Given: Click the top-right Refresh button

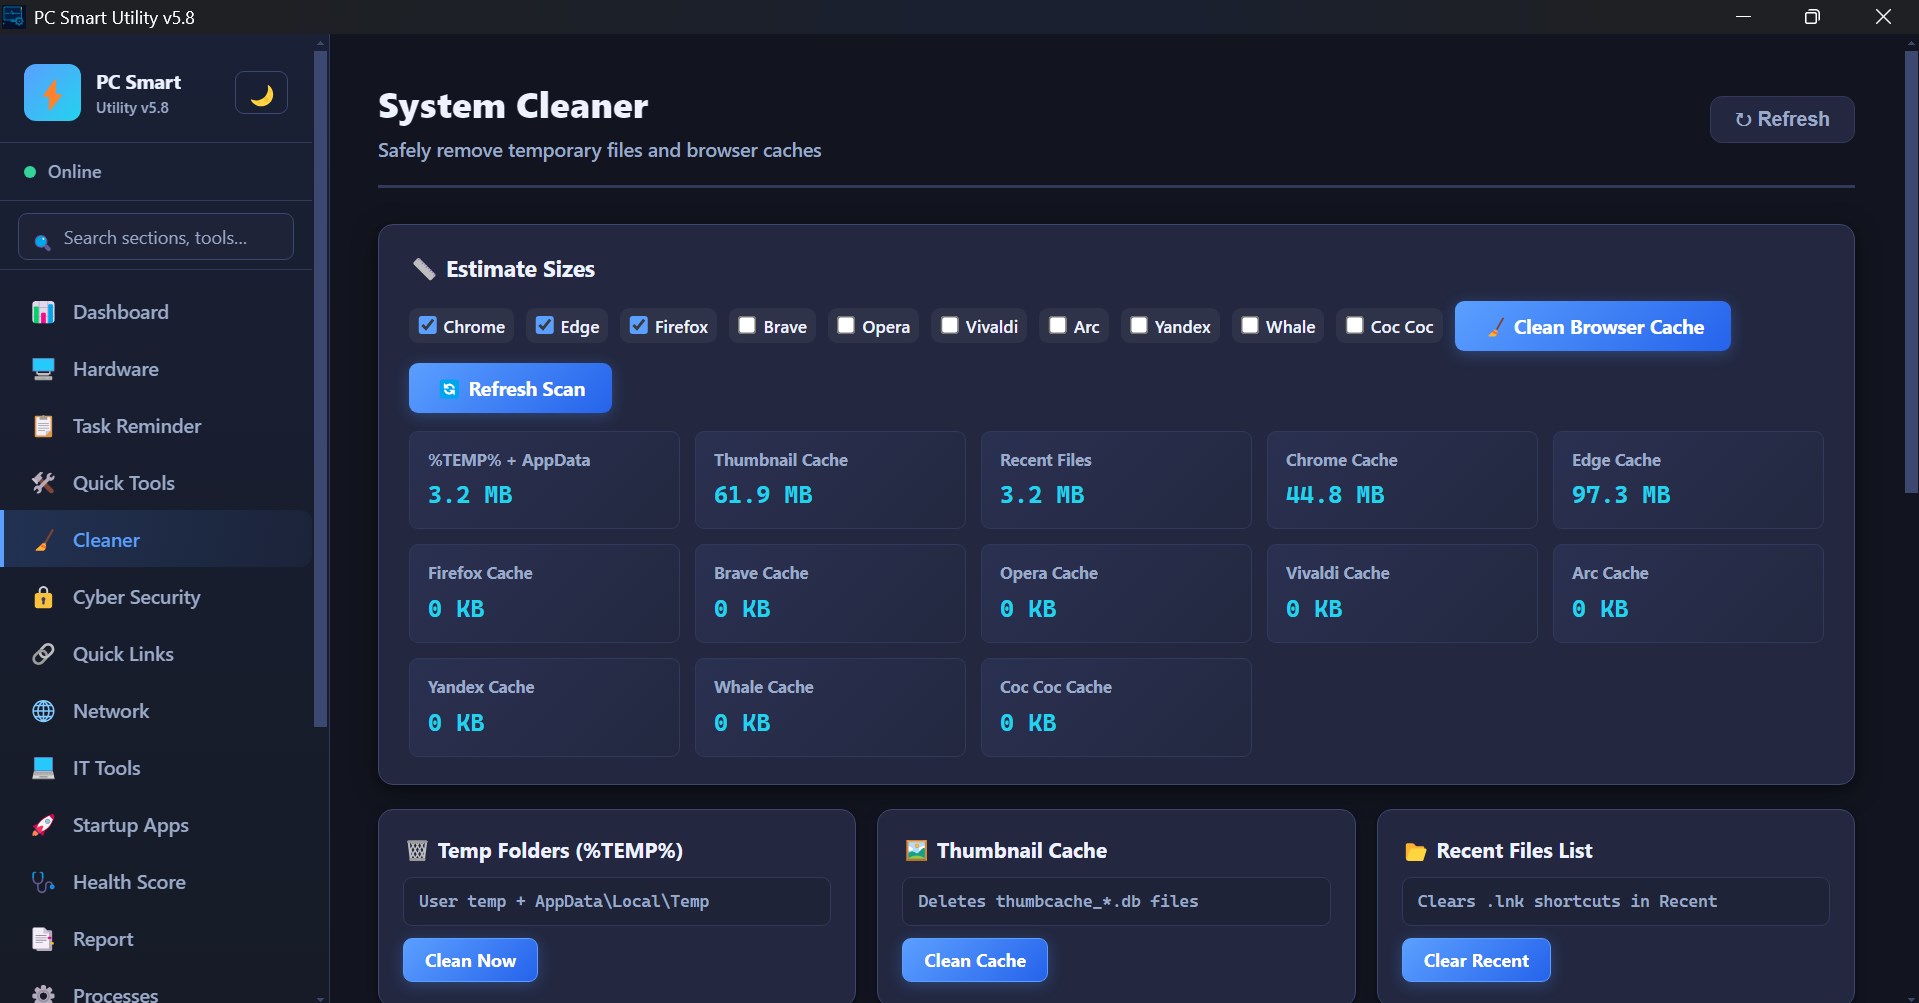Looking at the screenshot, I should pos(1782,119).
